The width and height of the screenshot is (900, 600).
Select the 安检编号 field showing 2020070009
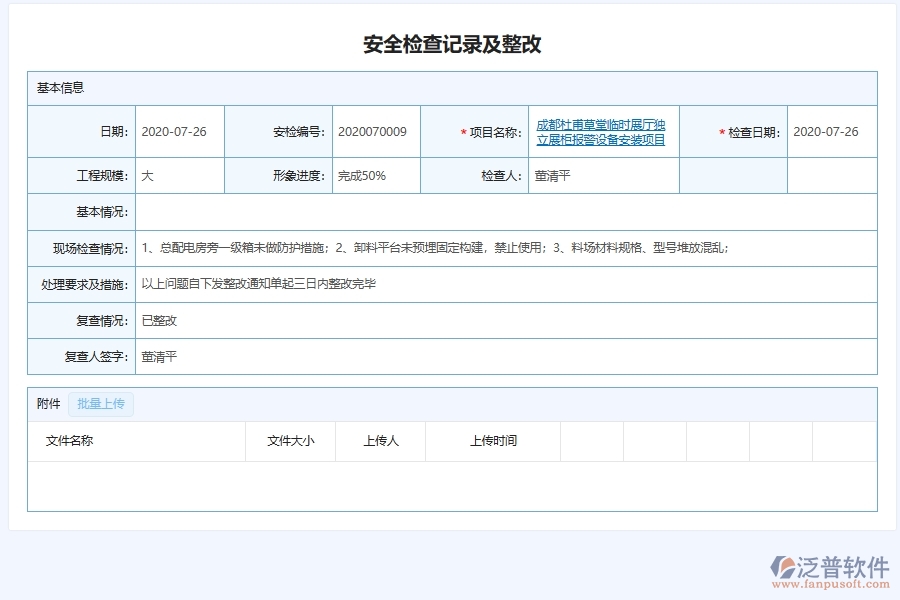coord(373,132)
